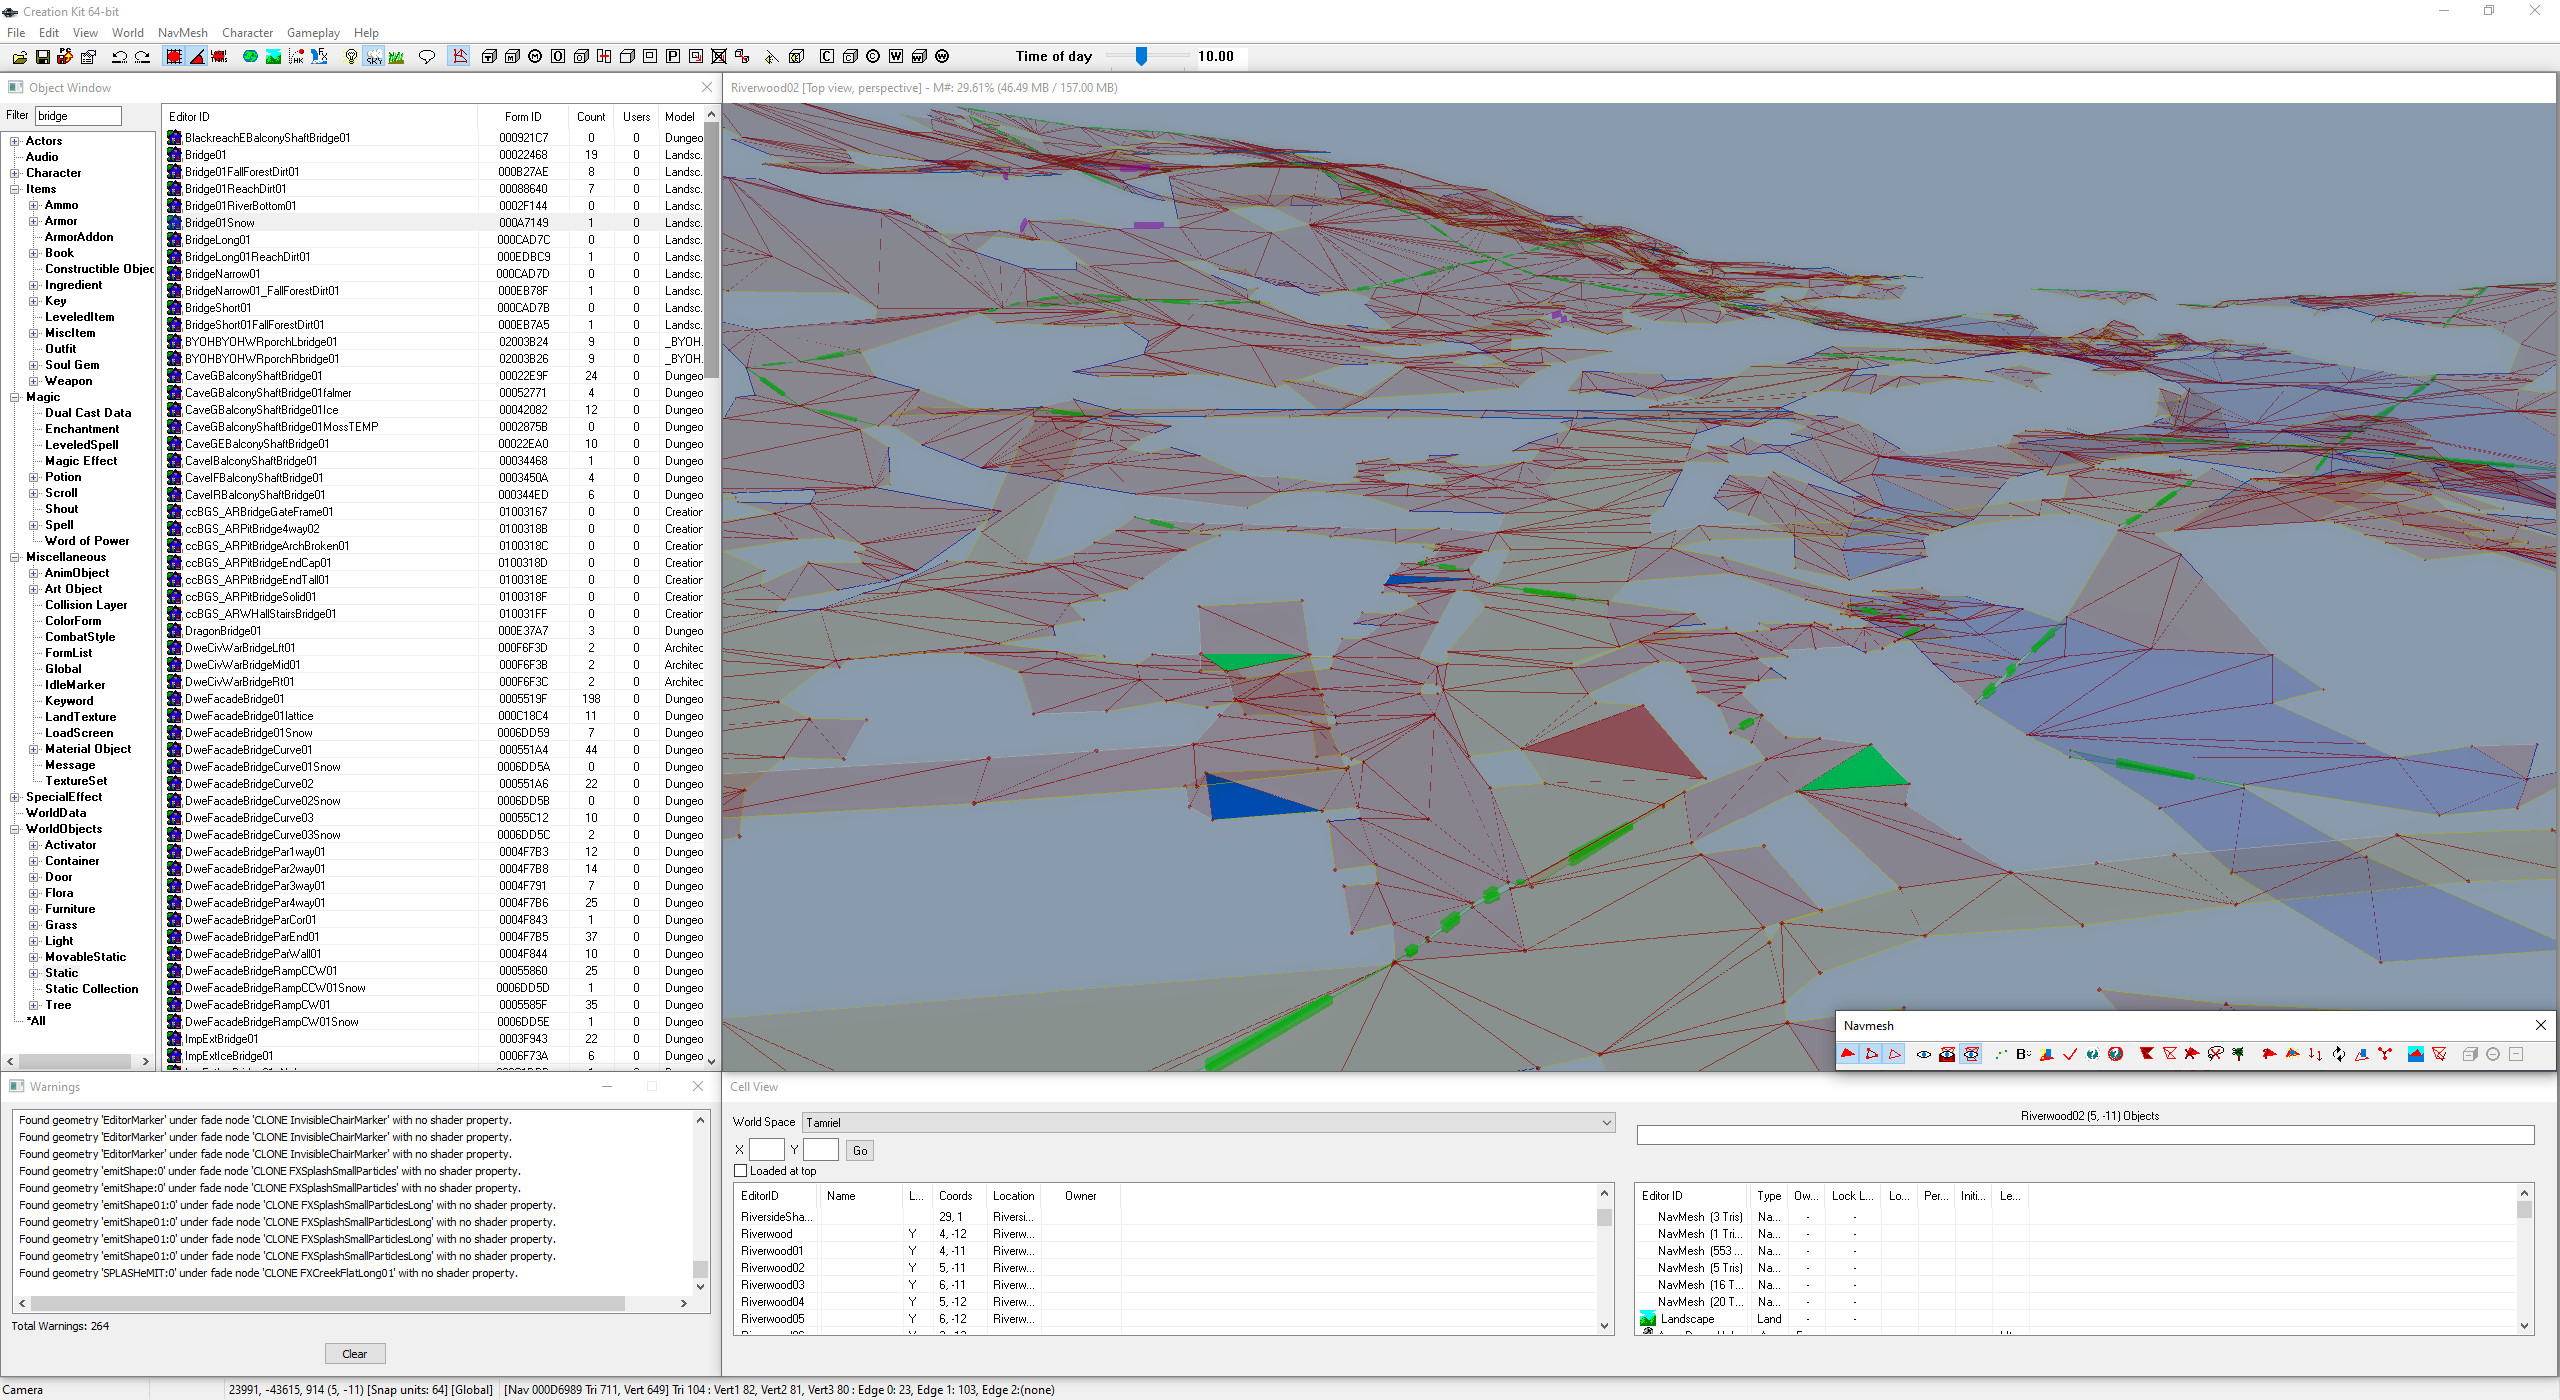The height and width of the screenshot is (1400, 2560).
Task: Toggle snap to angle mode
Action: coord(196,57)
